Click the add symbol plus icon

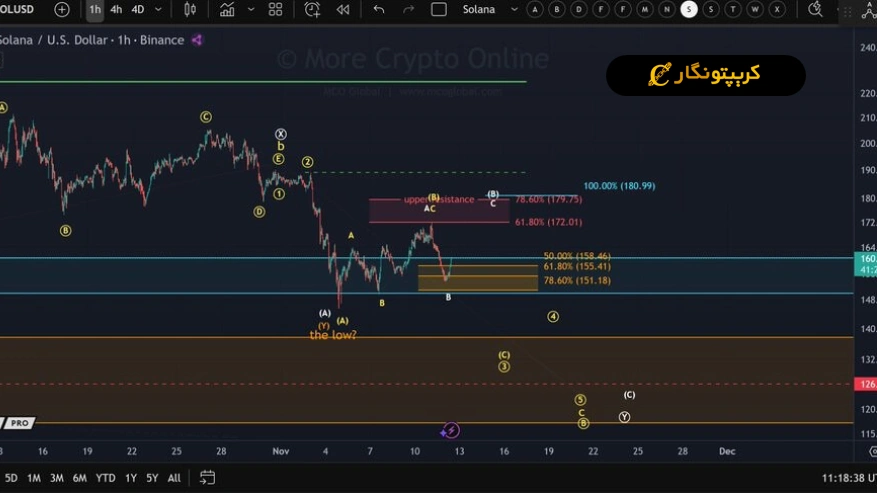pyautogui.click(x=62, y=10)
